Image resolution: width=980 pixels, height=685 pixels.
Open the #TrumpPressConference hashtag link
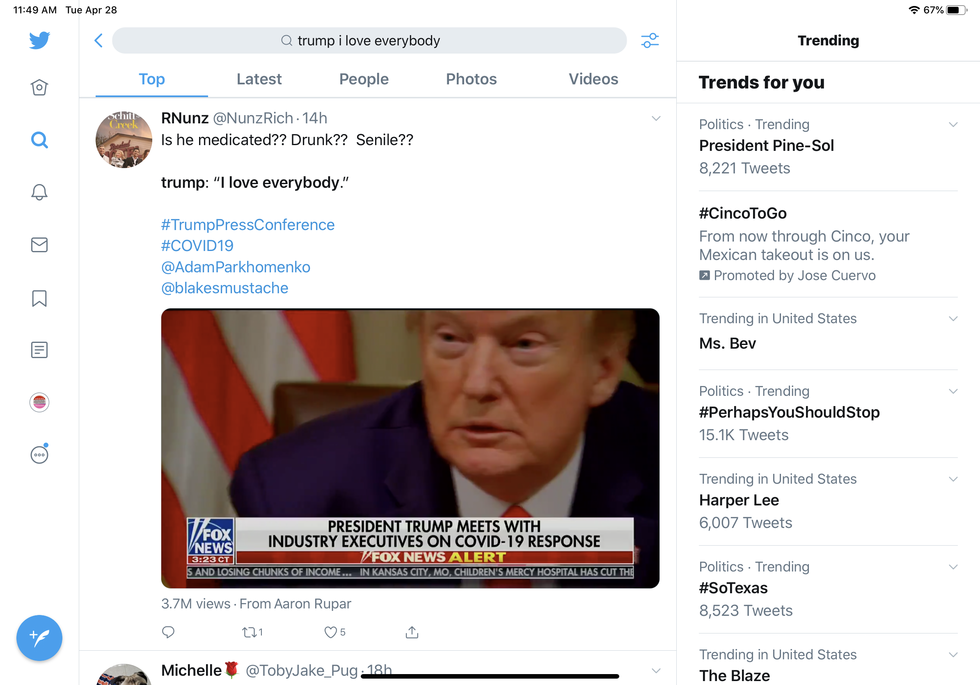click(x=248, y=225)
